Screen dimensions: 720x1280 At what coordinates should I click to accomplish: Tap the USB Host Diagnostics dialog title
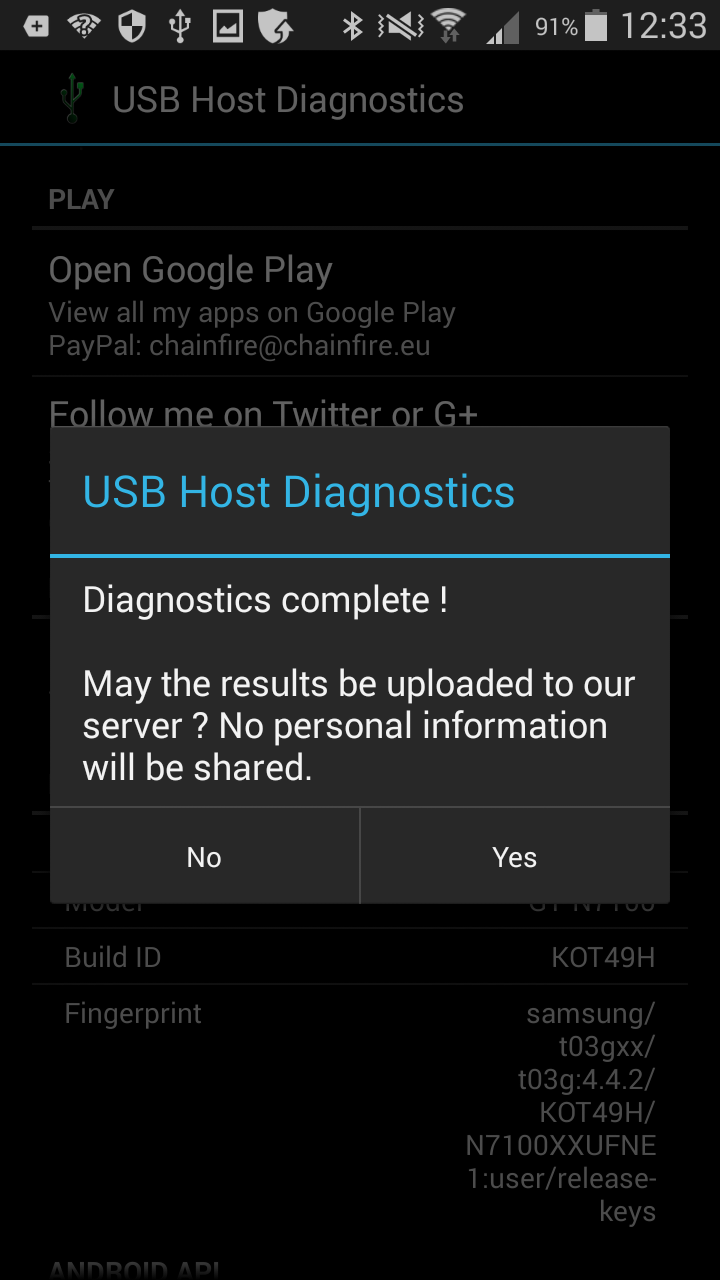pos(299,492)
